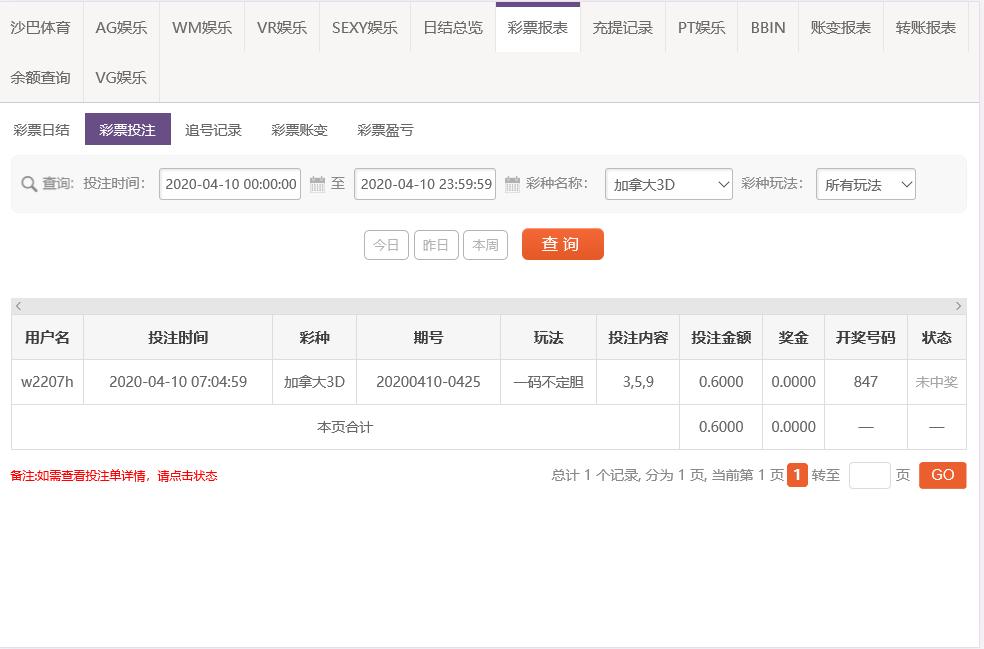Click the magnifier search icon
The height and width of the screenshot is (649, 984).
click(x=29, y=184)
